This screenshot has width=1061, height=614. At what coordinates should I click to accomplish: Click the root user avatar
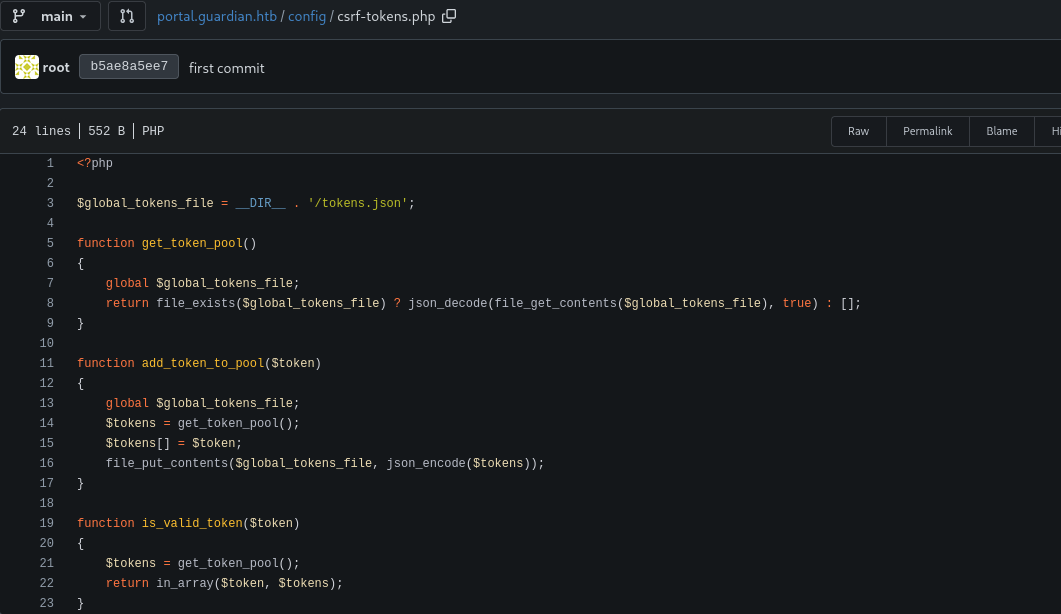click(x=27, y=67)
